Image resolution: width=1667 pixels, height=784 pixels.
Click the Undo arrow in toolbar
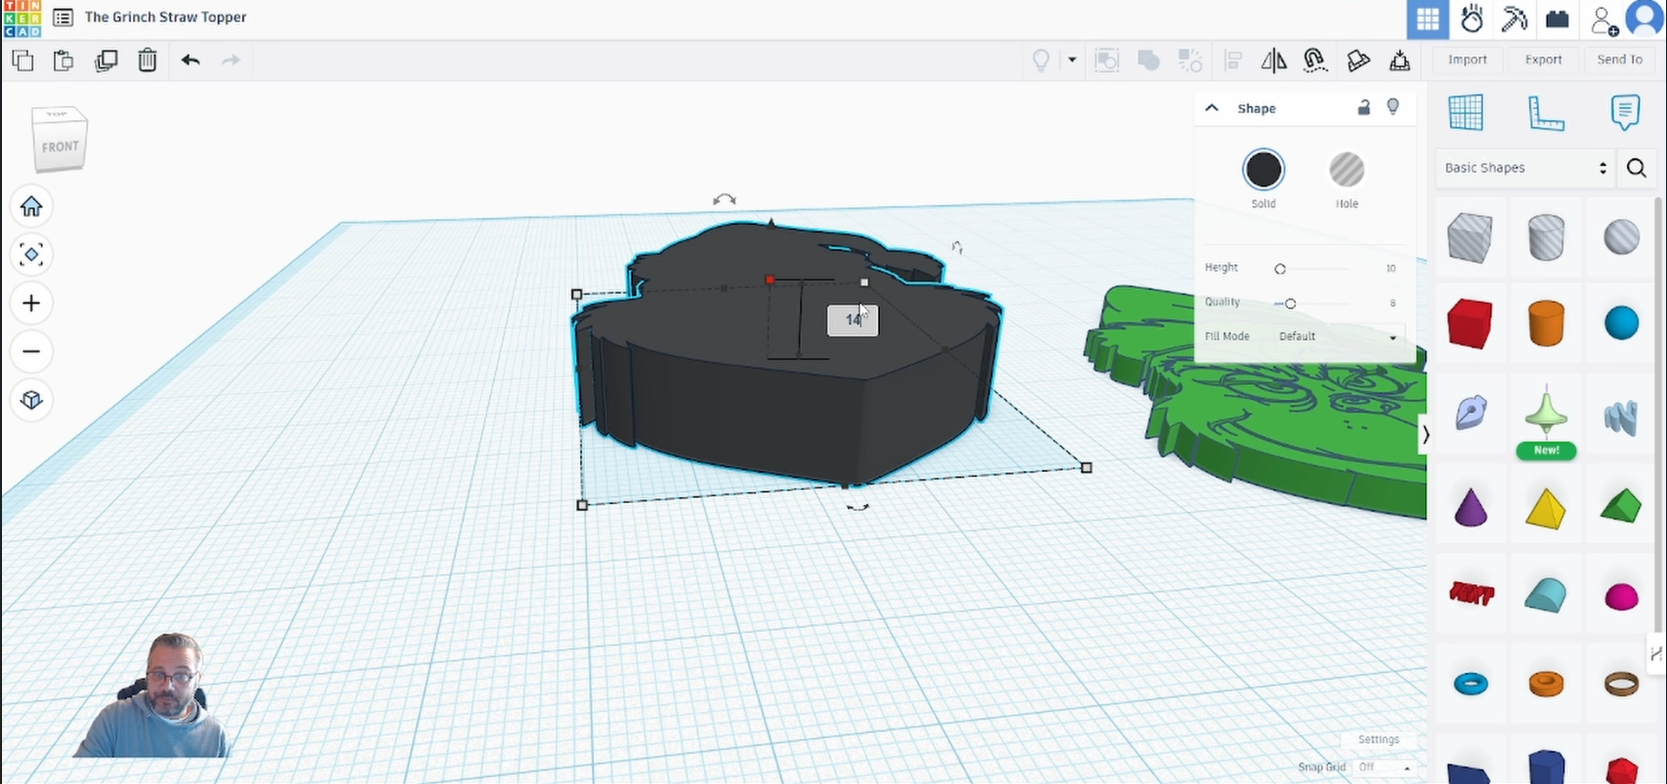click(x=190, y=60)
